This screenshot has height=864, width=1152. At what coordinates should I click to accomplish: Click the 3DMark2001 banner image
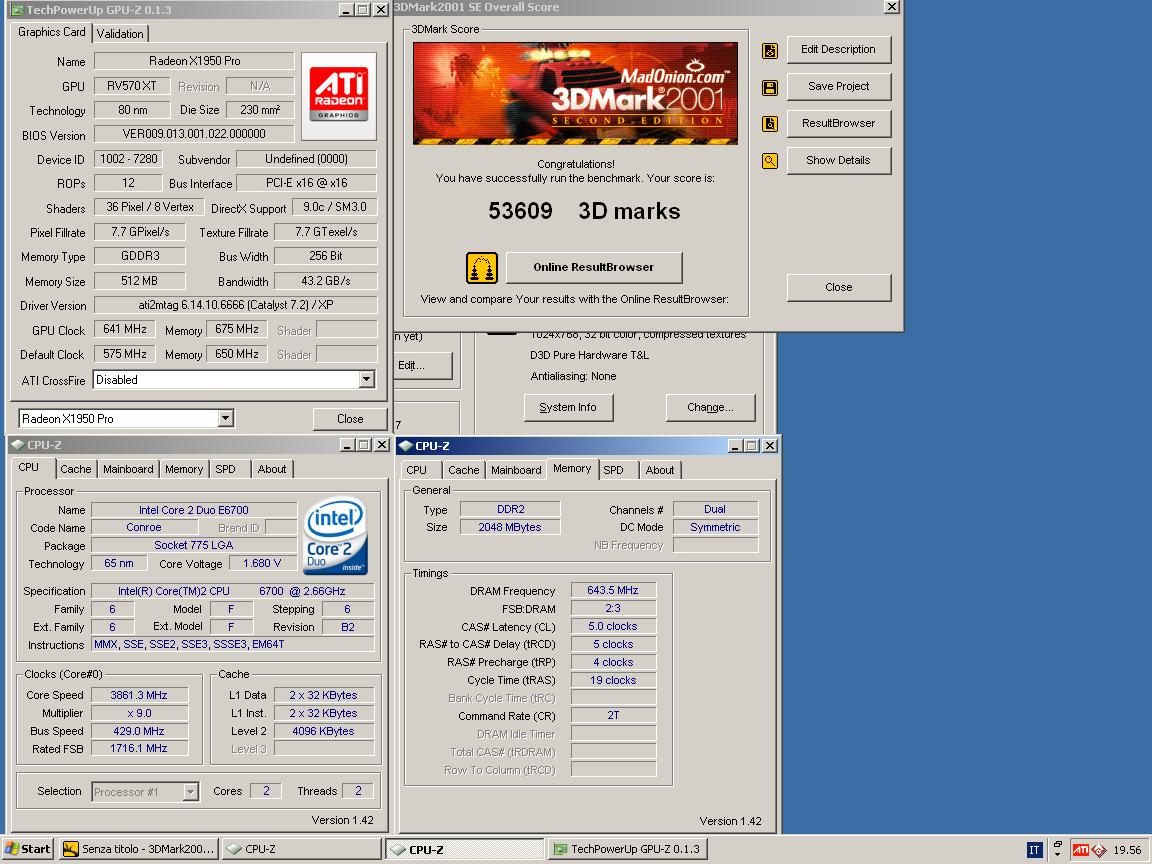pos(575,93)
